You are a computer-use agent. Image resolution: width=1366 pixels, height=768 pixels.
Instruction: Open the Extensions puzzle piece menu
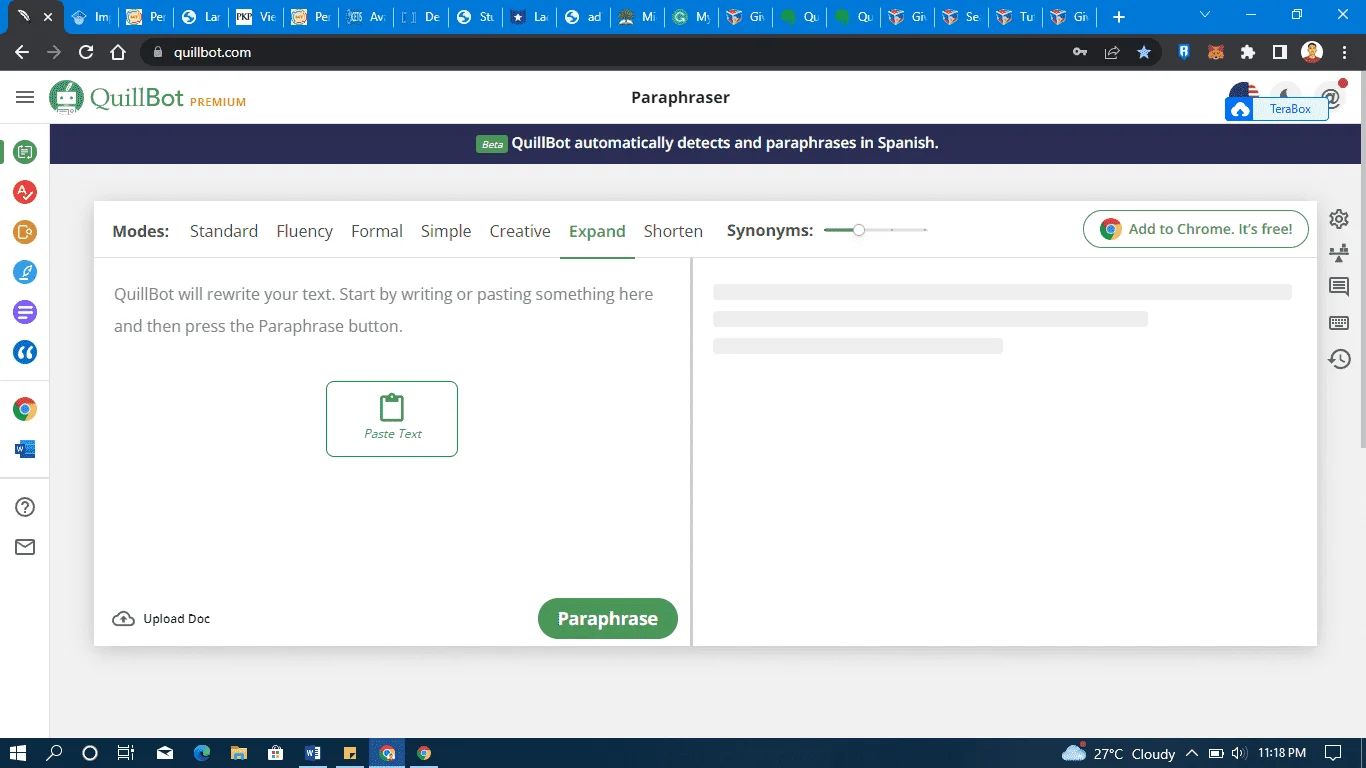1247,52
